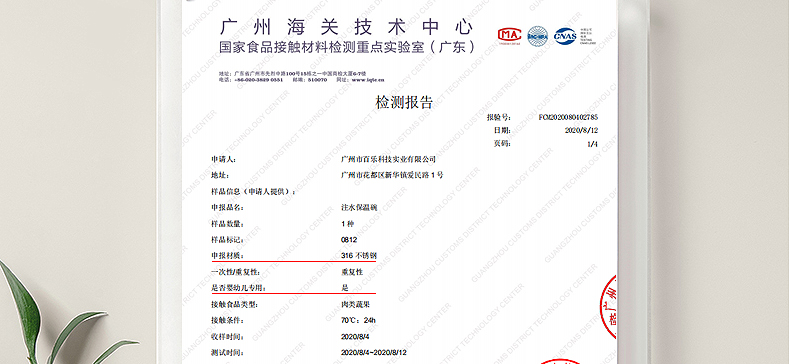Click applicant name 广州市百乐科技实业有限公司
The height and width of the screenshot is (364, 790).
point(388,159)
